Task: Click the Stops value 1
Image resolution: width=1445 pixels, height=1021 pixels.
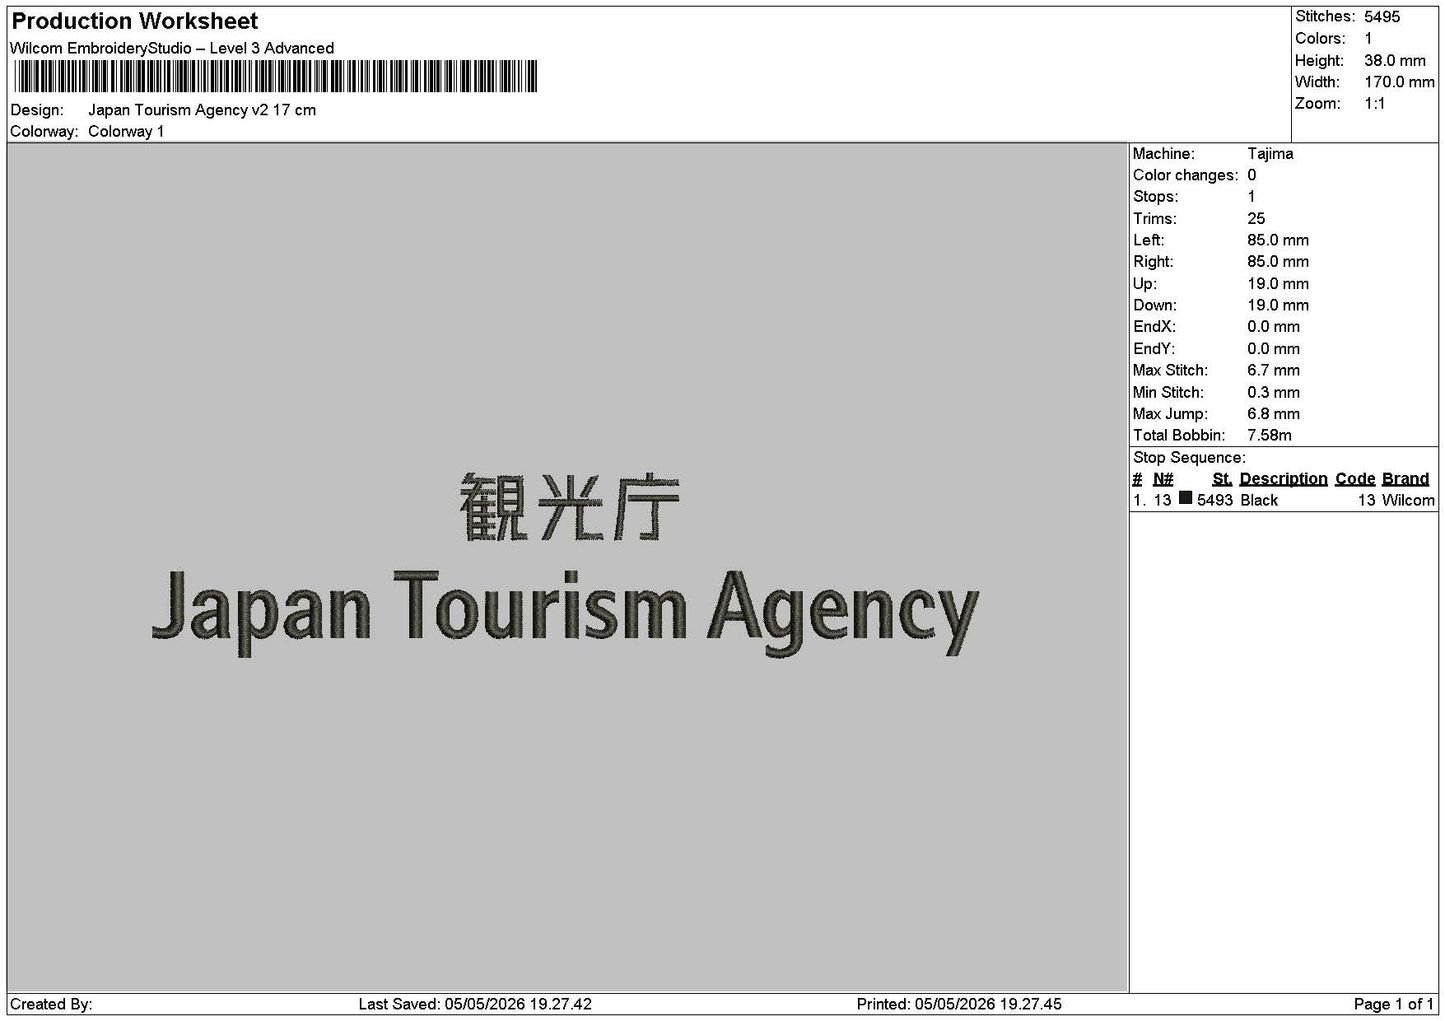Action: [x=1251, y=197]
